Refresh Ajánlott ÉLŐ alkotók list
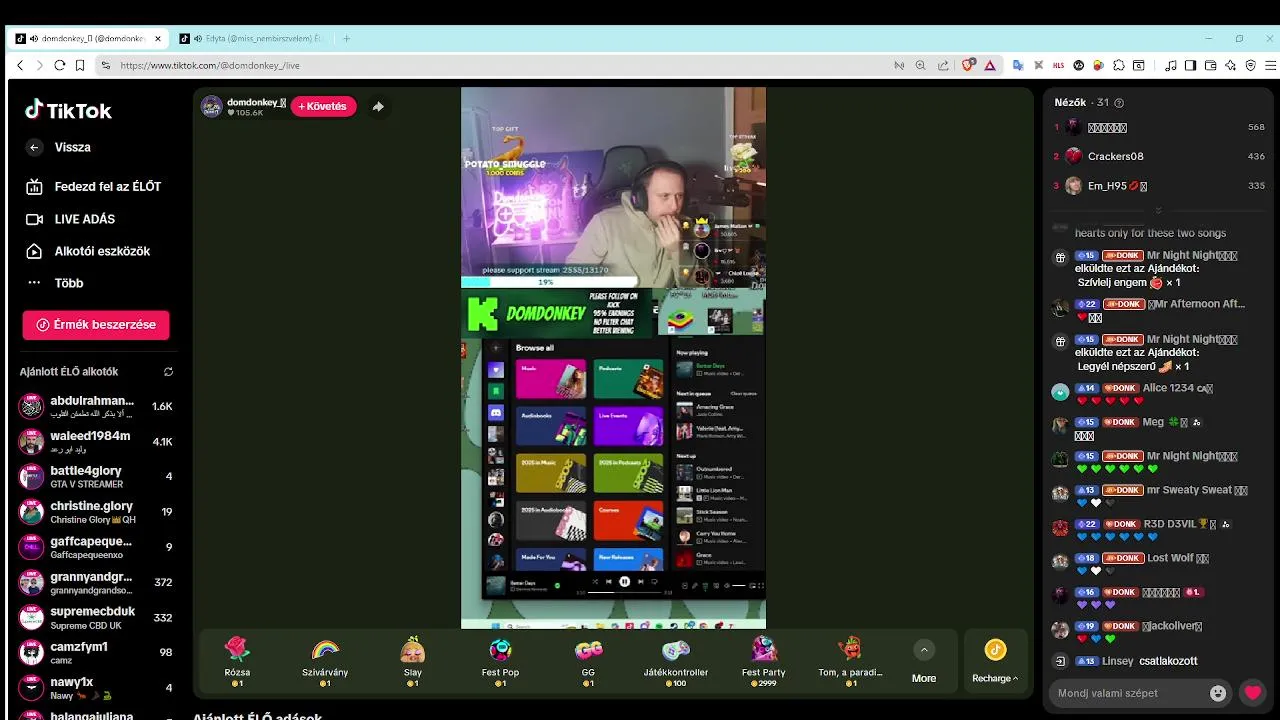Viewport: 1280px width, 720px height. (x=168, y=372)
